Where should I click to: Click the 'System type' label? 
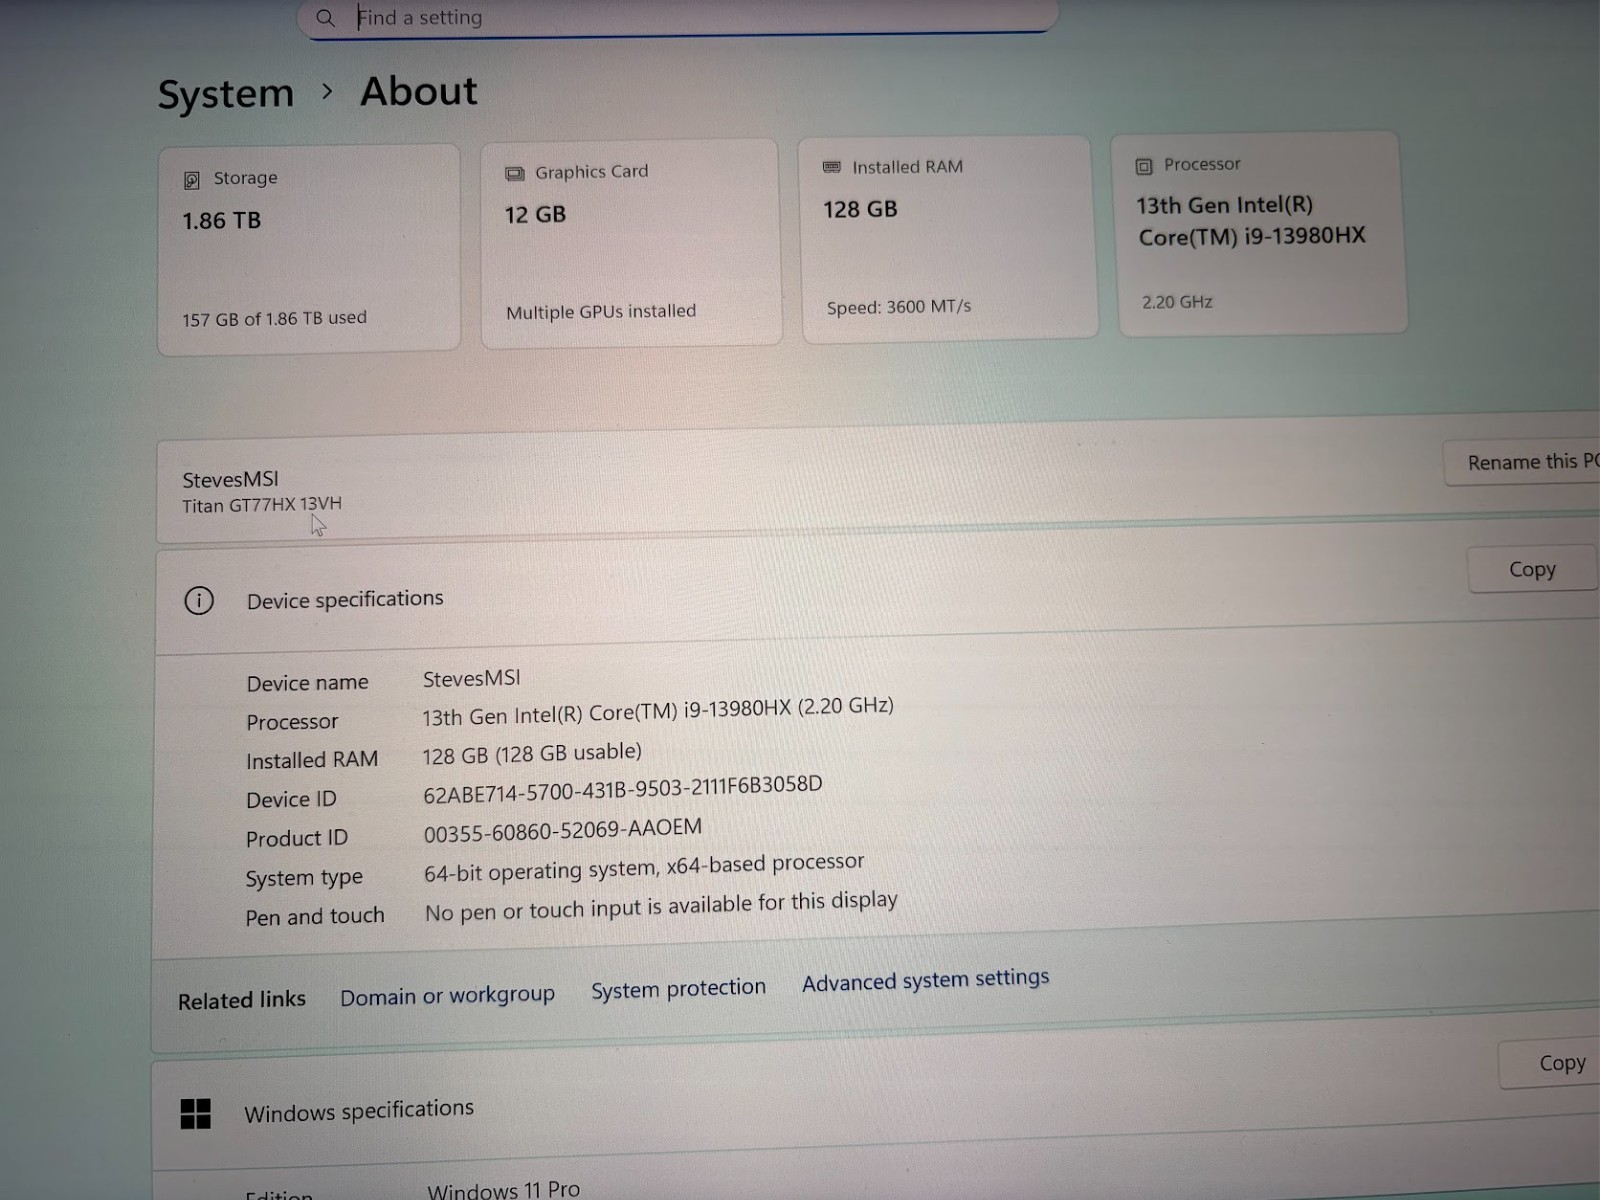pyautogui.click(x=304, y=878)
